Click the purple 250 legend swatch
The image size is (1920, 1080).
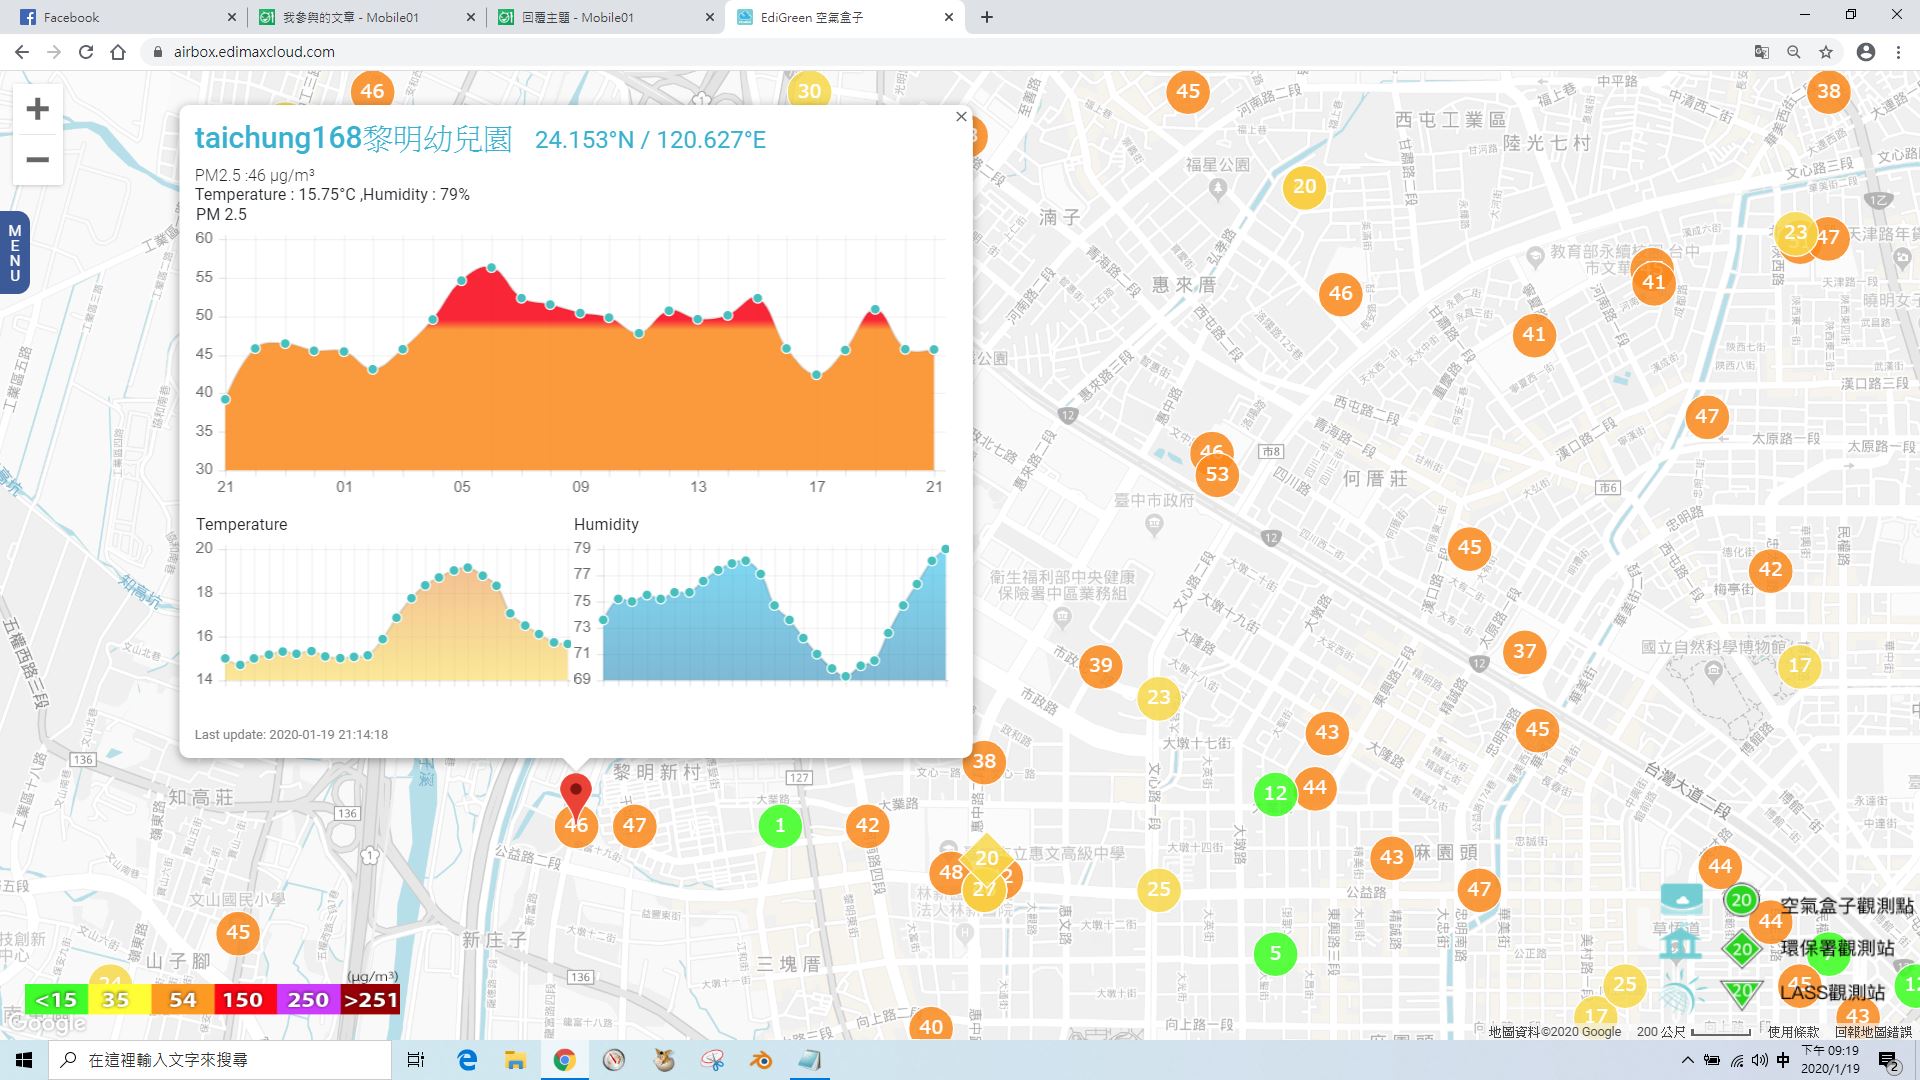point(307,1000)
